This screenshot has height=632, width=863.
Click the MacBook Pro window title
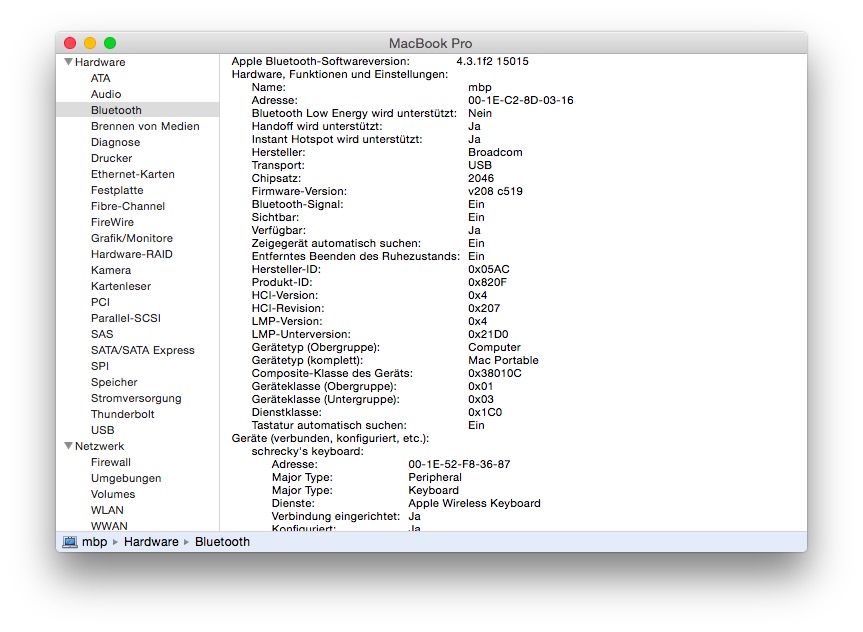(x=430, y=43)
